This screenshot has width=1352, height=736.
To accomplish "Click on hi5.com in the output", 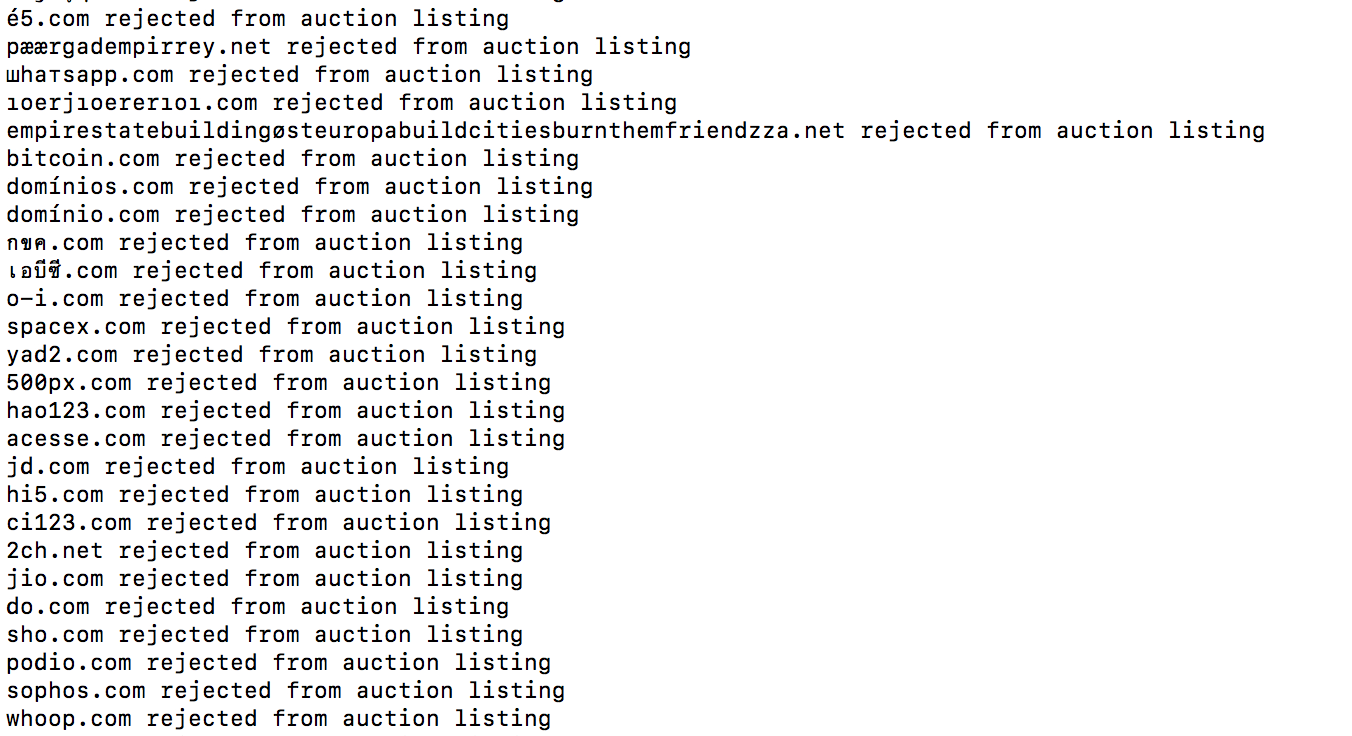I will click(x=55, y=495).
